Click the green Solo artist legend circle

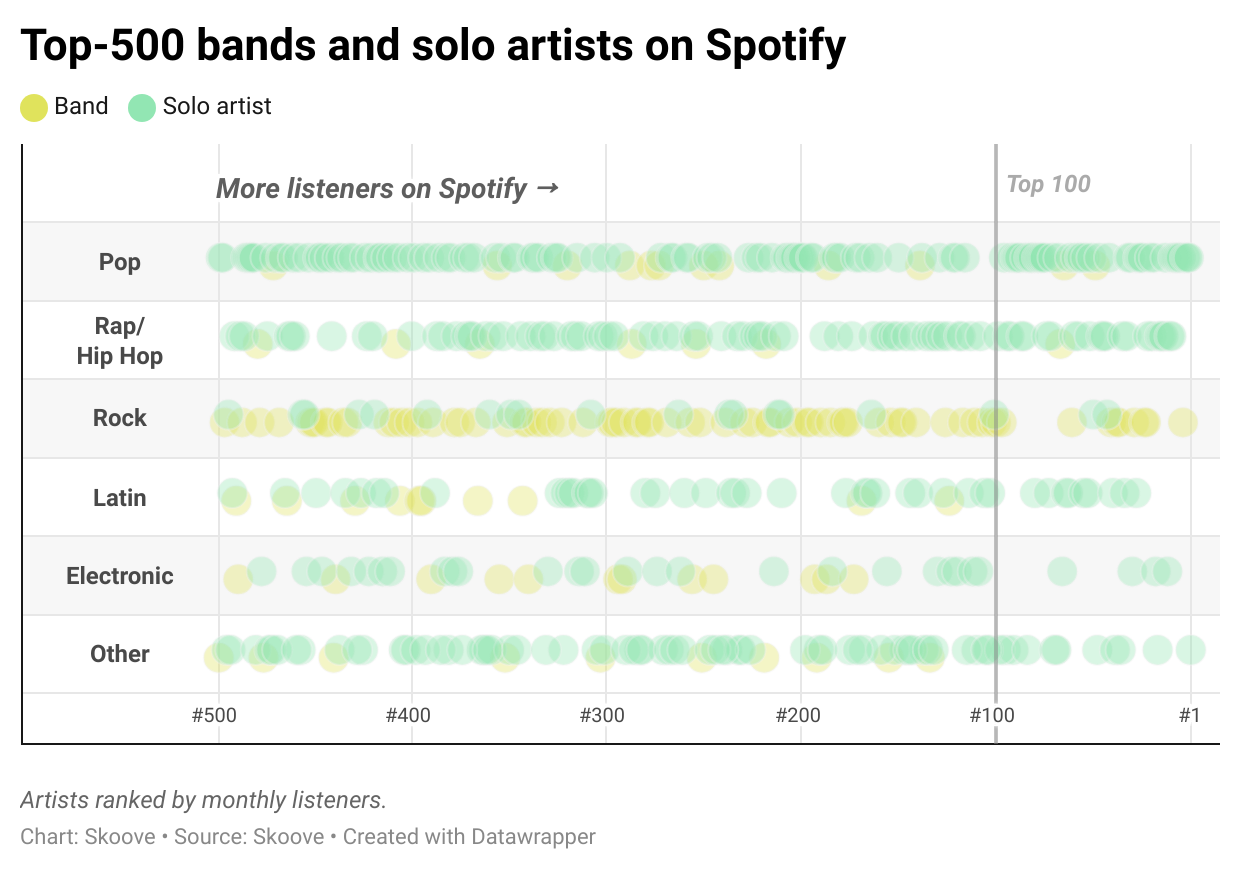(x=142, y=107)
